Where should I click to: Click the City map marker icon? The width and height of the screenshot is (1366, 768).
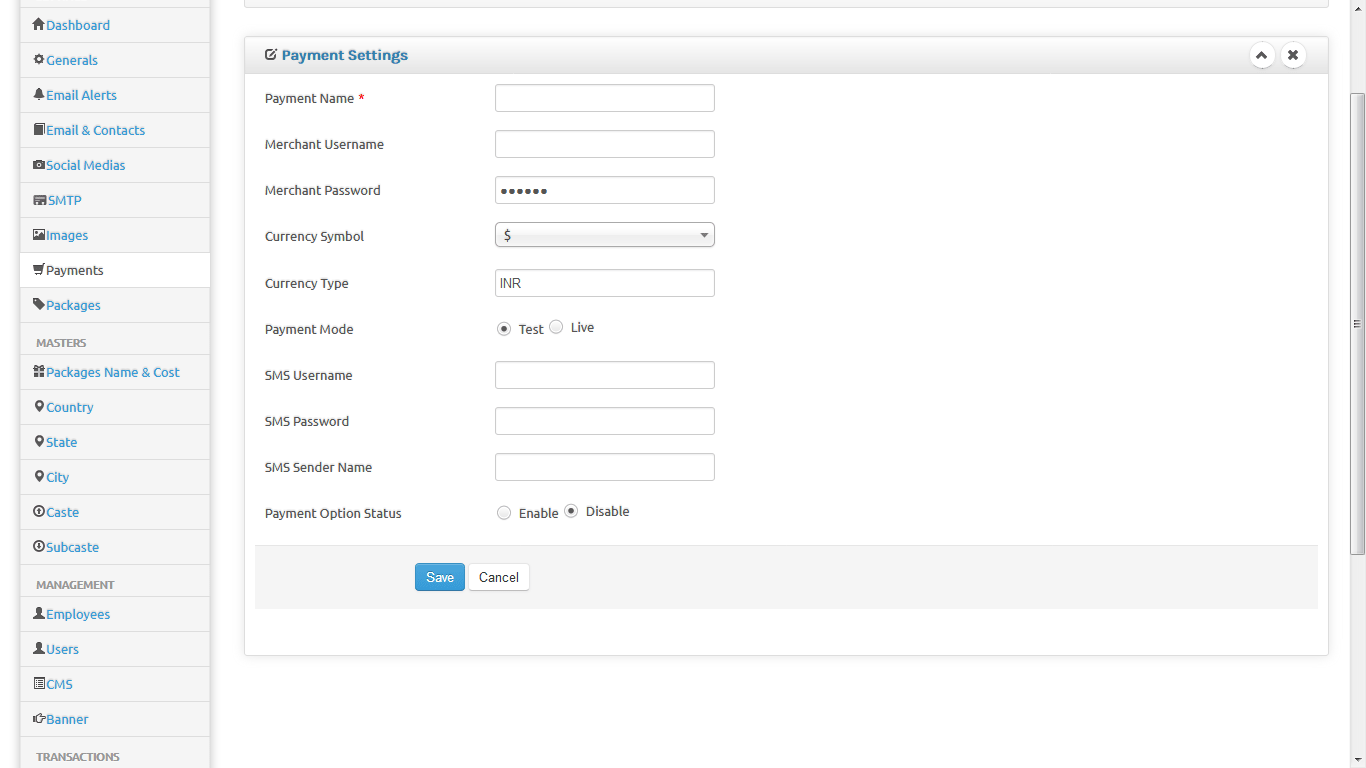point(39,476)
